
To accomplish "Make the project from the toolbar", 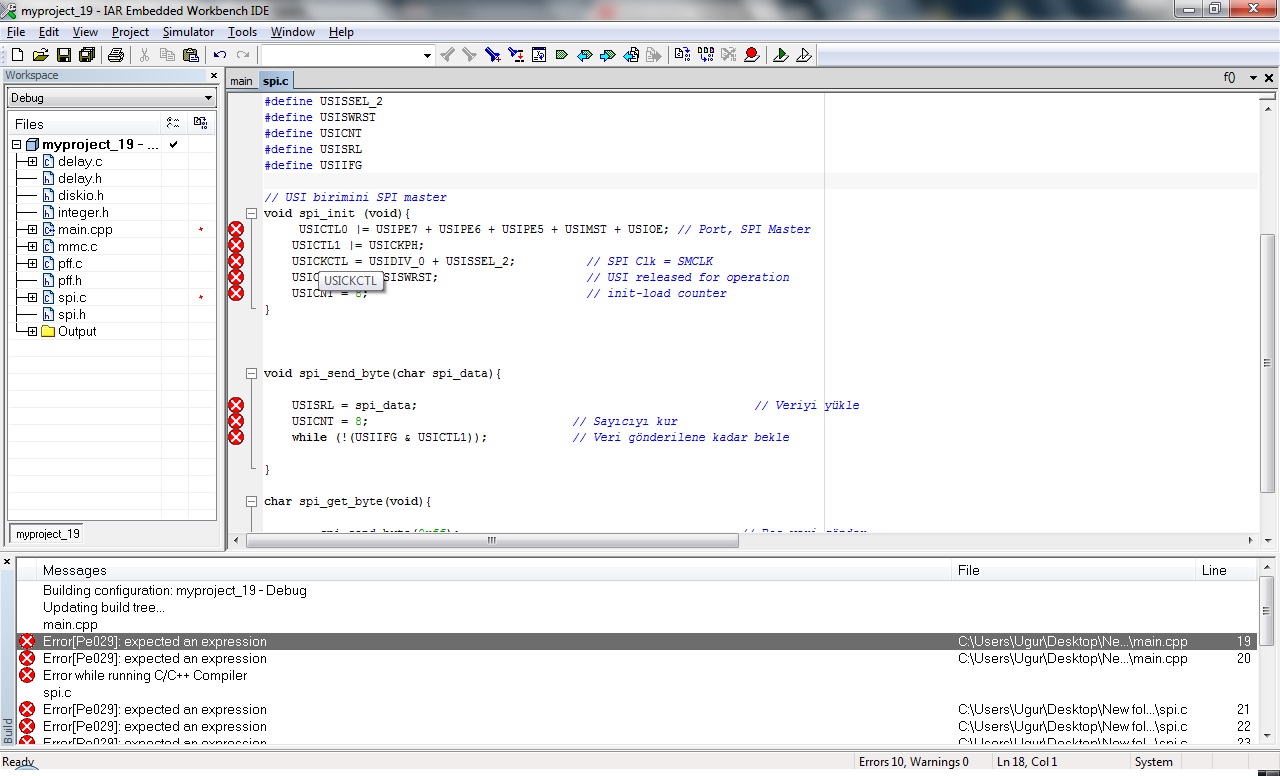I will 706,55.
